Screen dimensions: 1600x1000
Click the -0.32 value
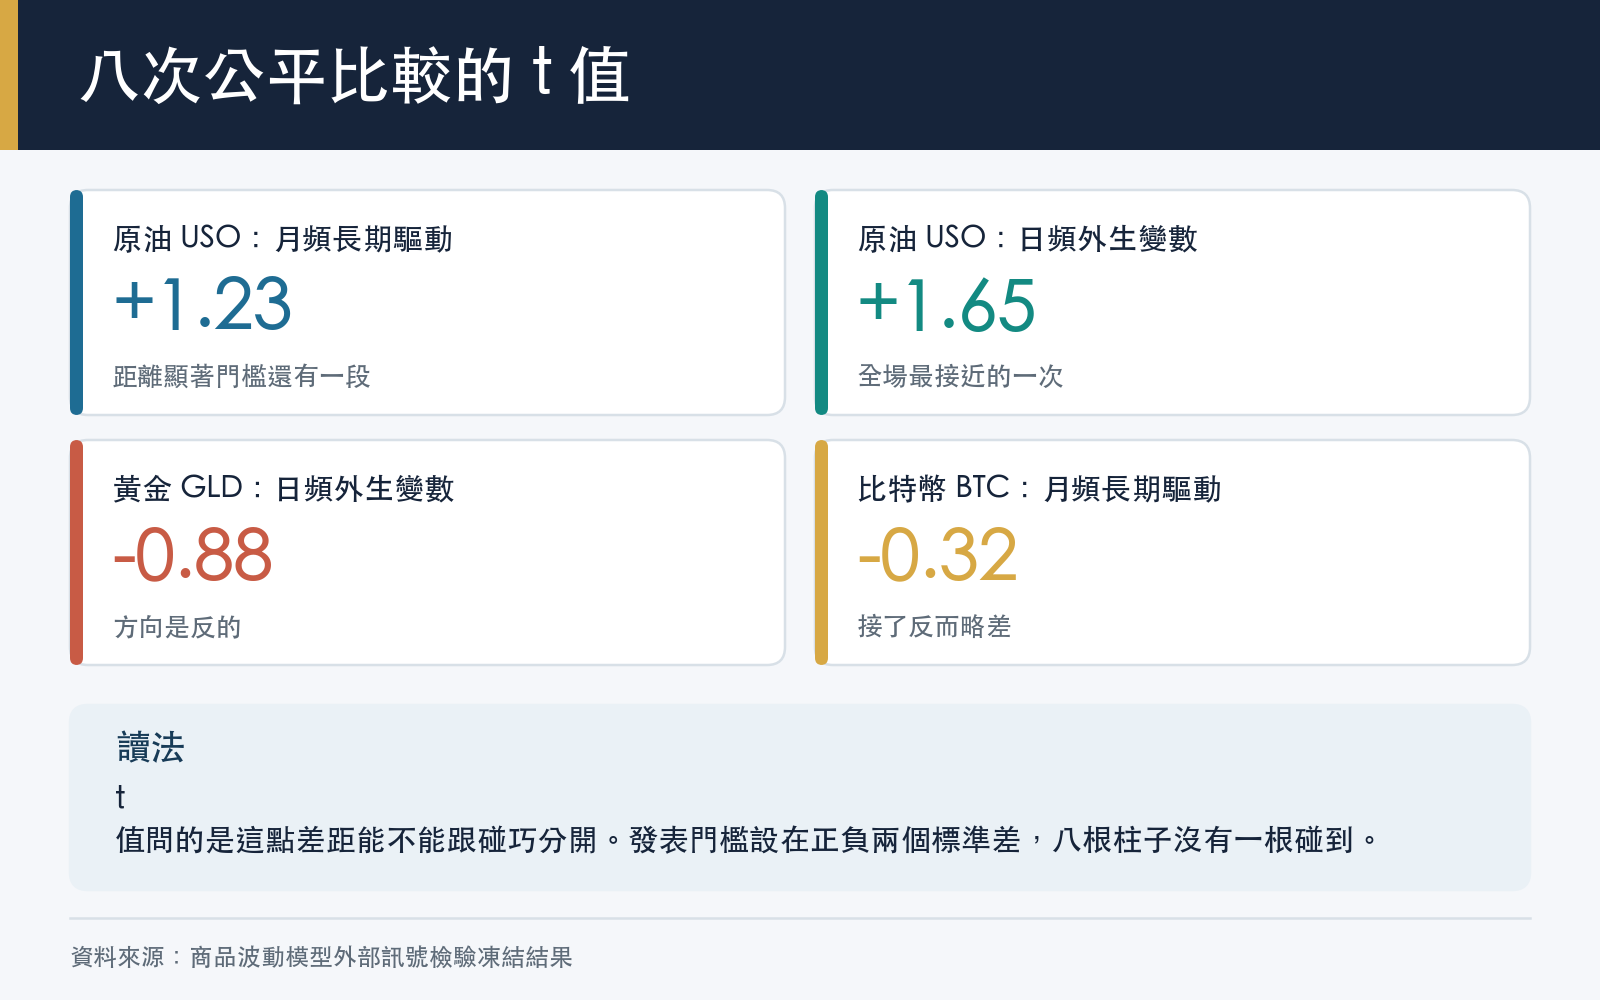click(938, 555)
